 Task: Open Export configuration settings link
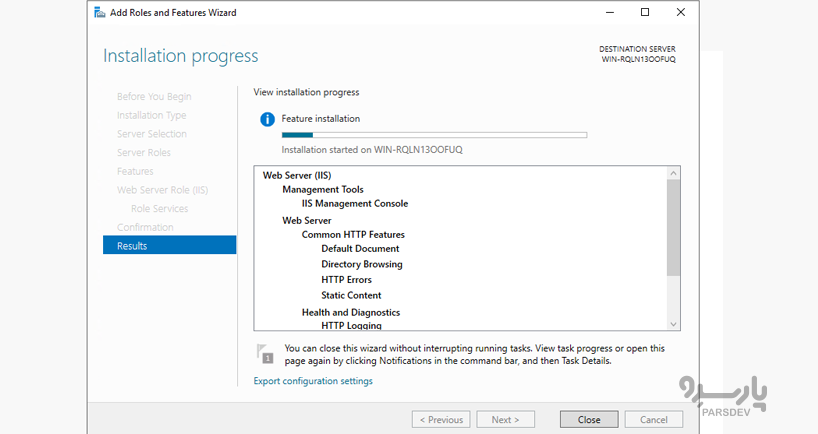click(313, 381)
